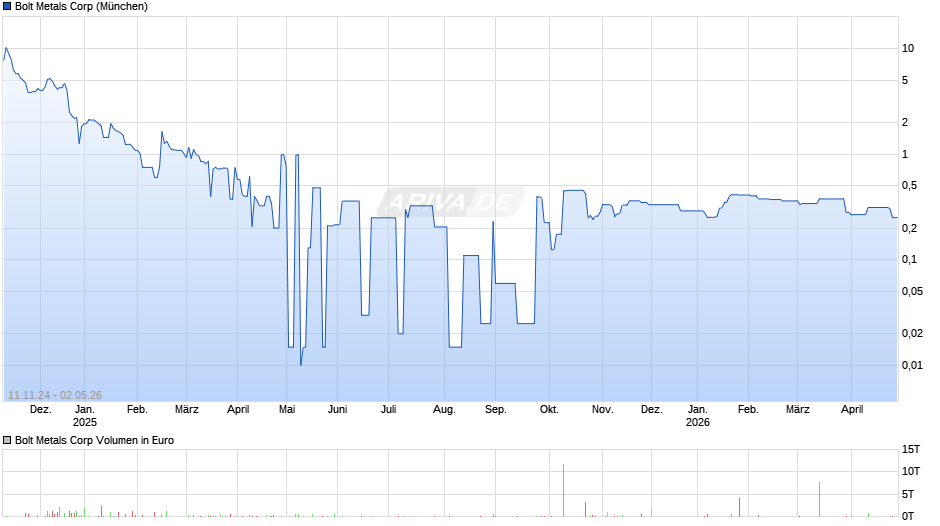Click the date range '11.11.24 - 02.05.26'
This screenshot has height=526, width=940.
[x=55, y=395]
